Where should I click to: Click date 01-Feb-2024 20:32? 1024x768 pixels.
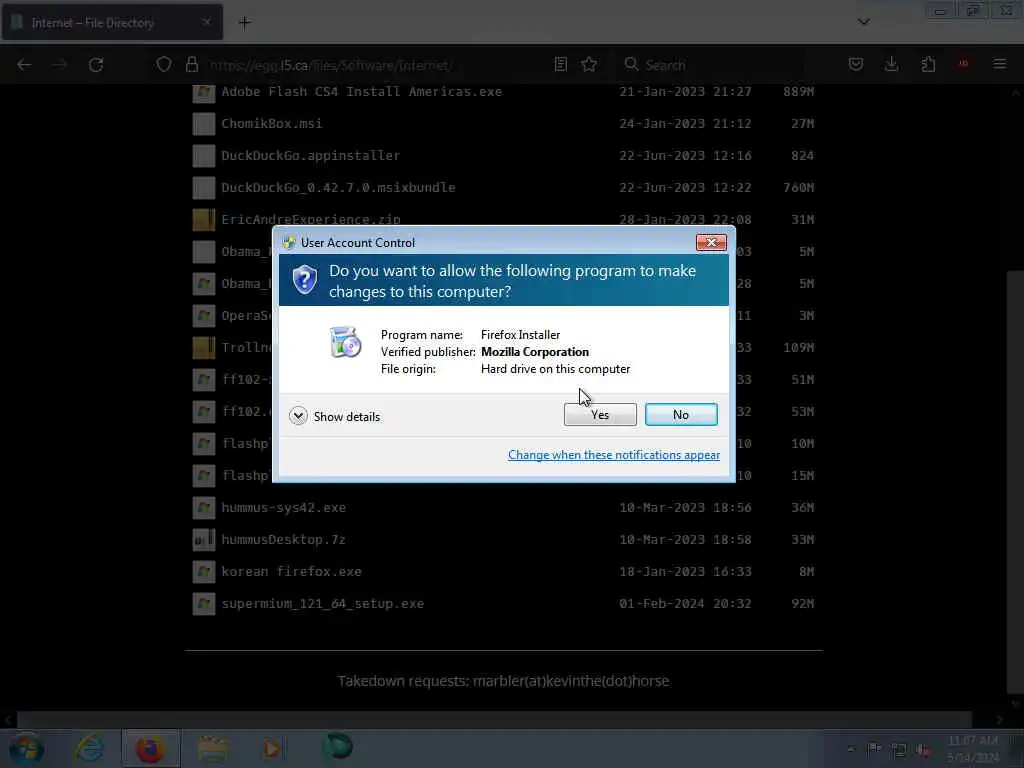pyautogui.click(x=685, y=603)
